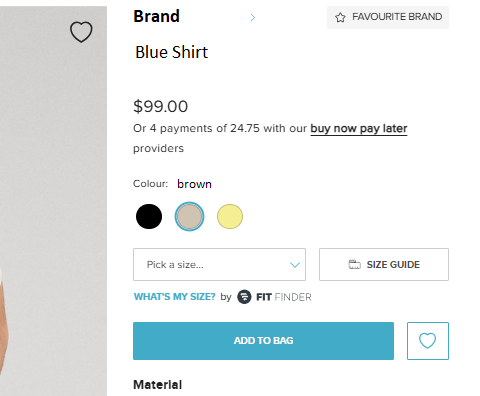The height and width of the screenshot is (396, 480).
Task: Mark as Favourite Brand
Action: pyautogui.click(x=388, y=17)
